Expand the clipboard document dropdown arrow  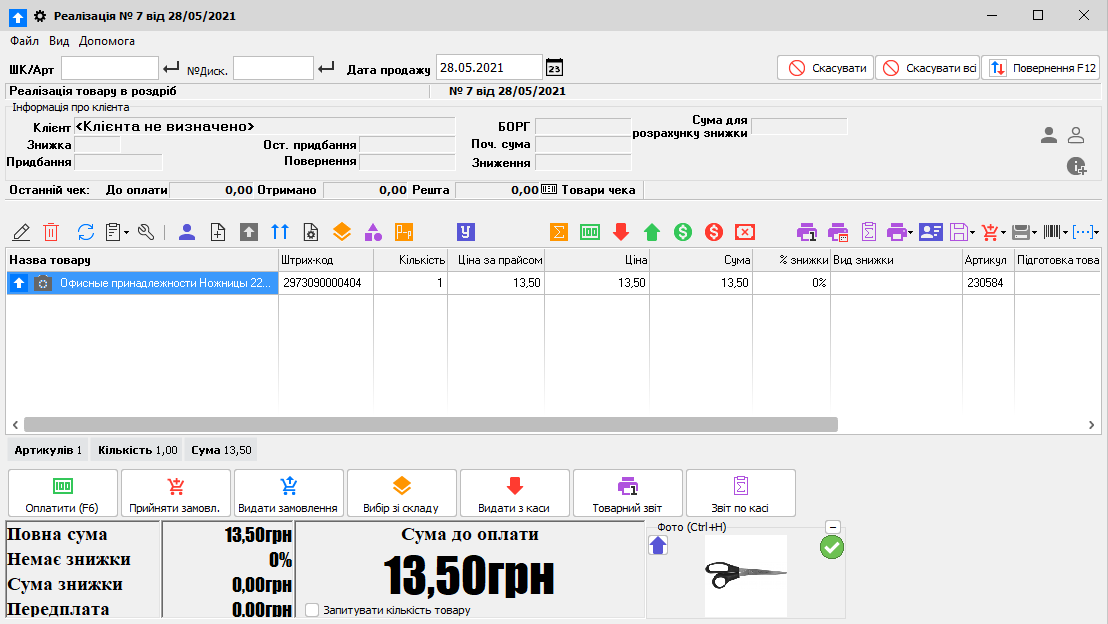(x=126, y=232)
